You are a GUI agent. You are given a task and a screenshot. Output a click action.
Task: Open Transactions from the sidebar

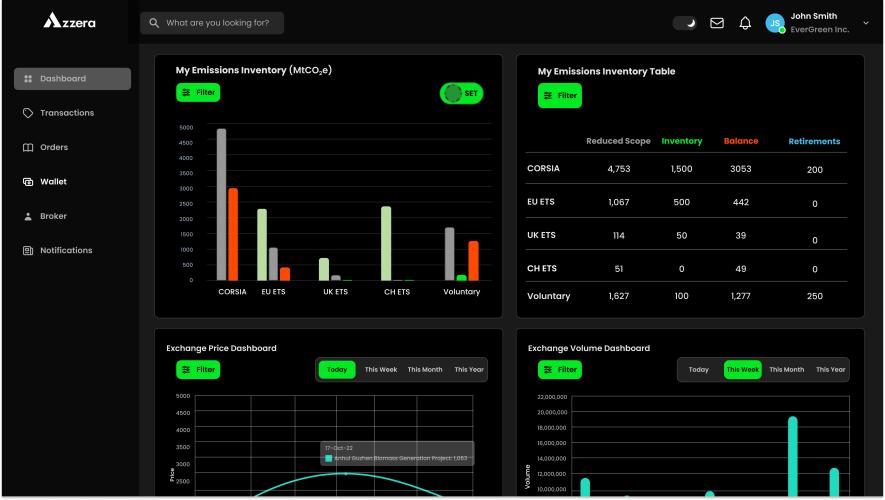(x=66, y=113)
